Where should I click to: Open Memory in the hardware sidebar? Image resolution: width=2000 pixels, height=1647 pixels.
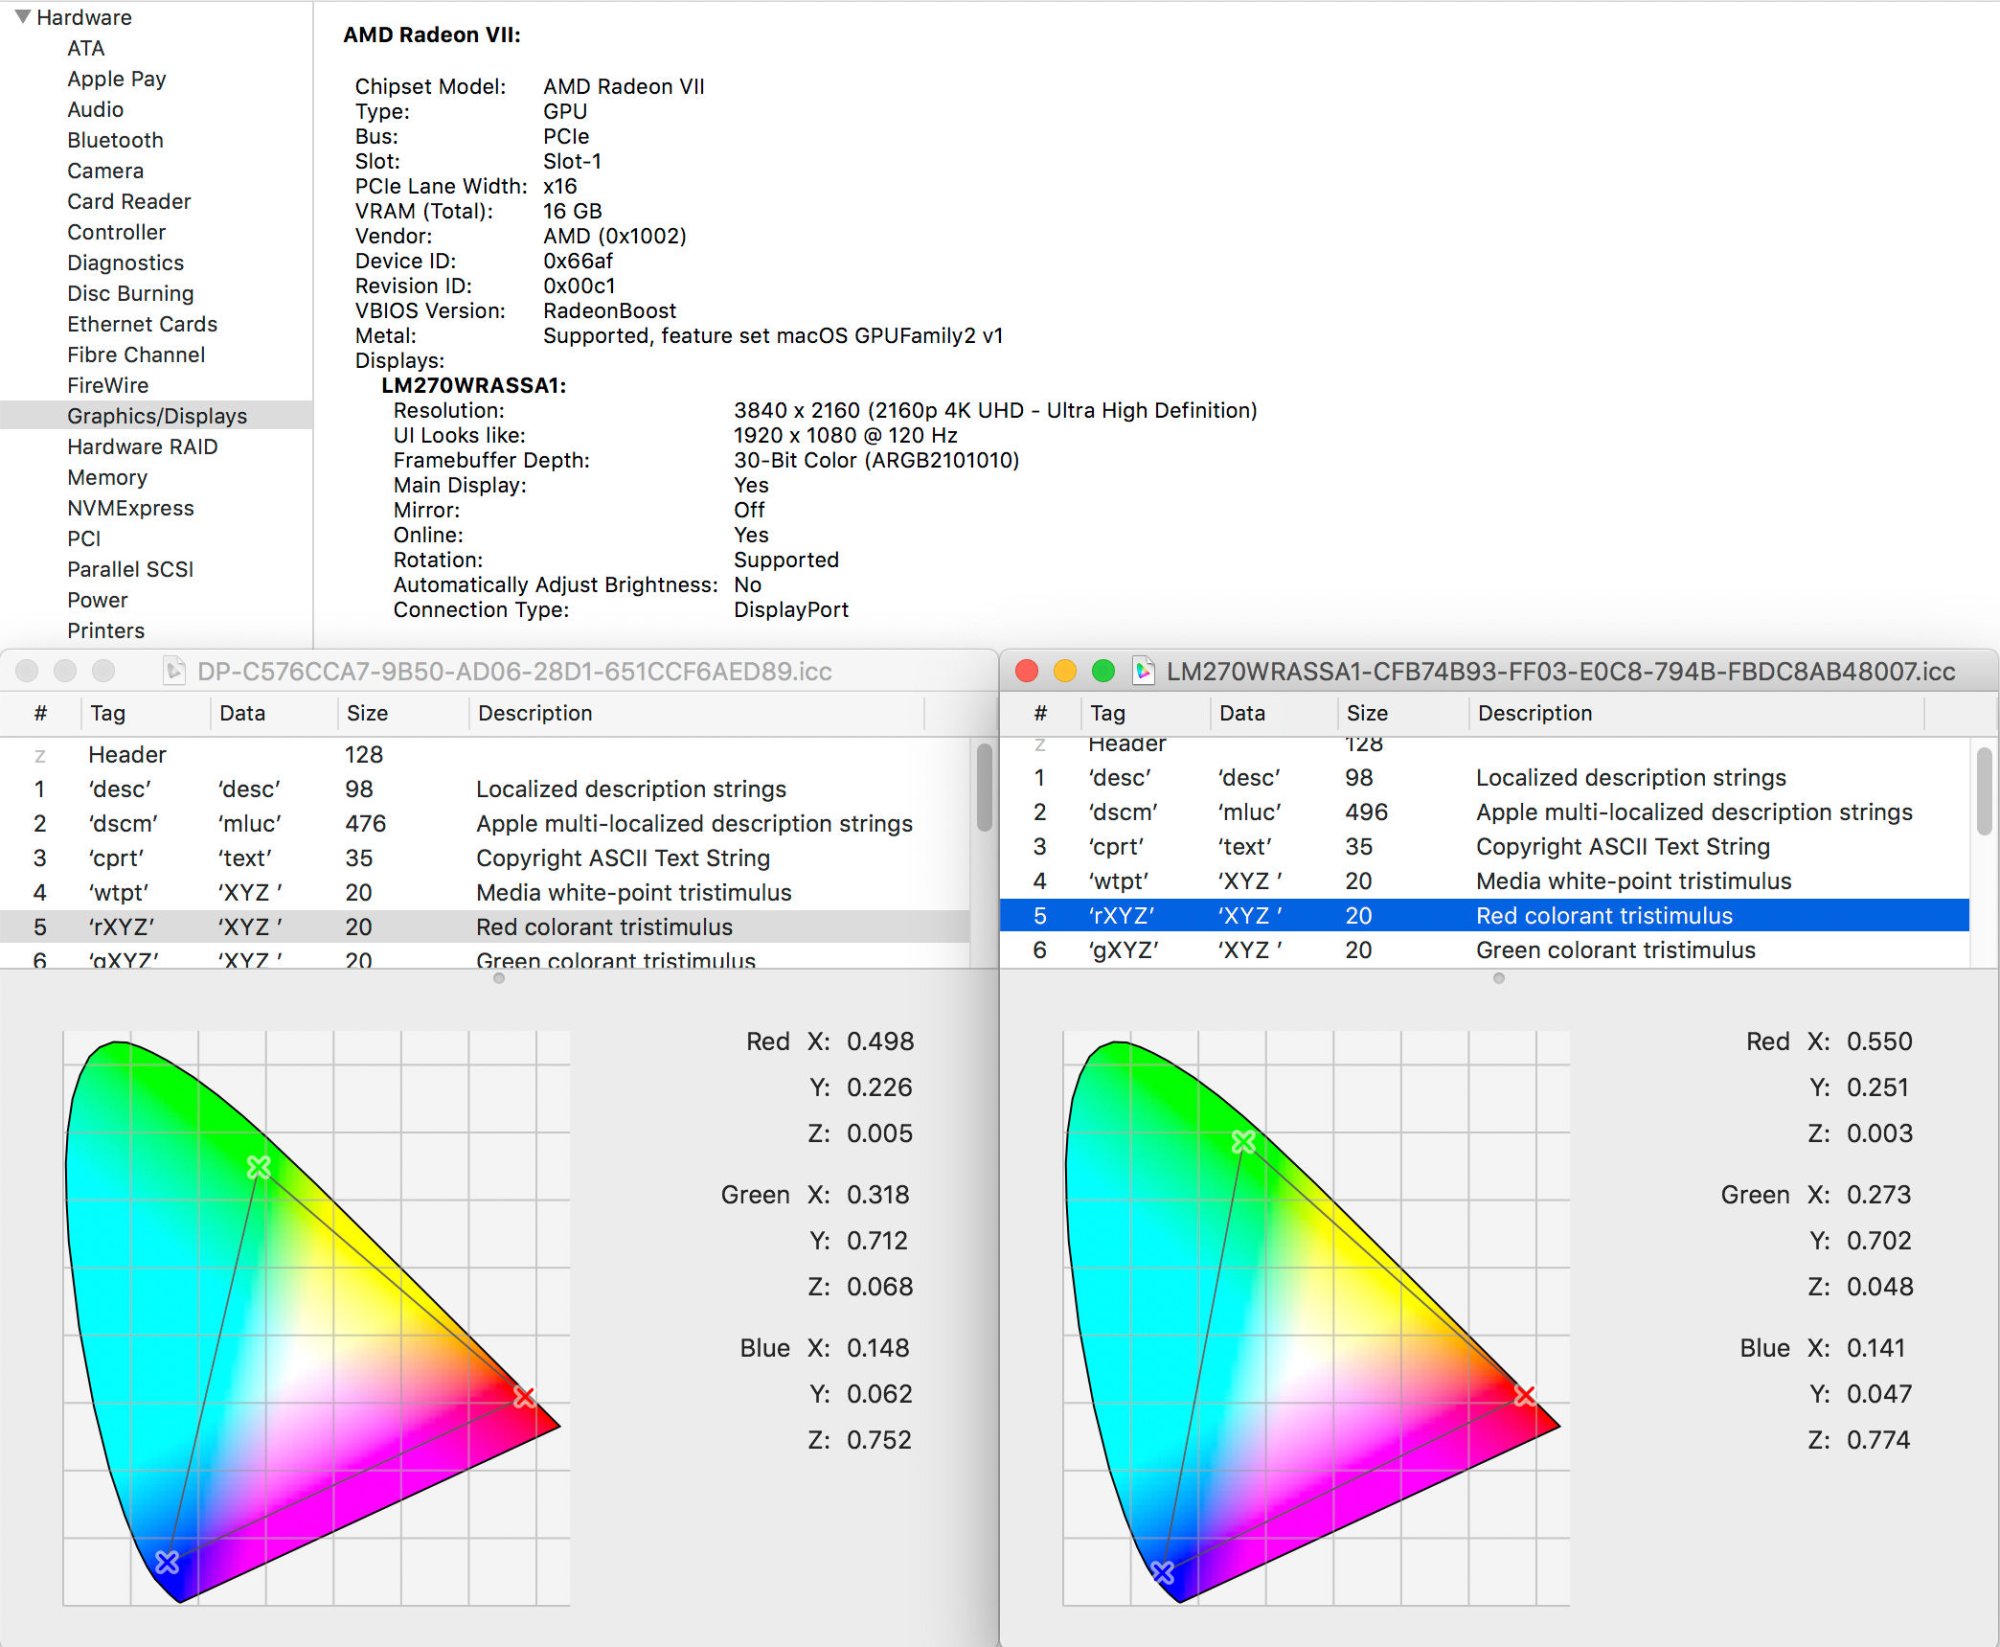pyautogui.click(x=107, y=477)
